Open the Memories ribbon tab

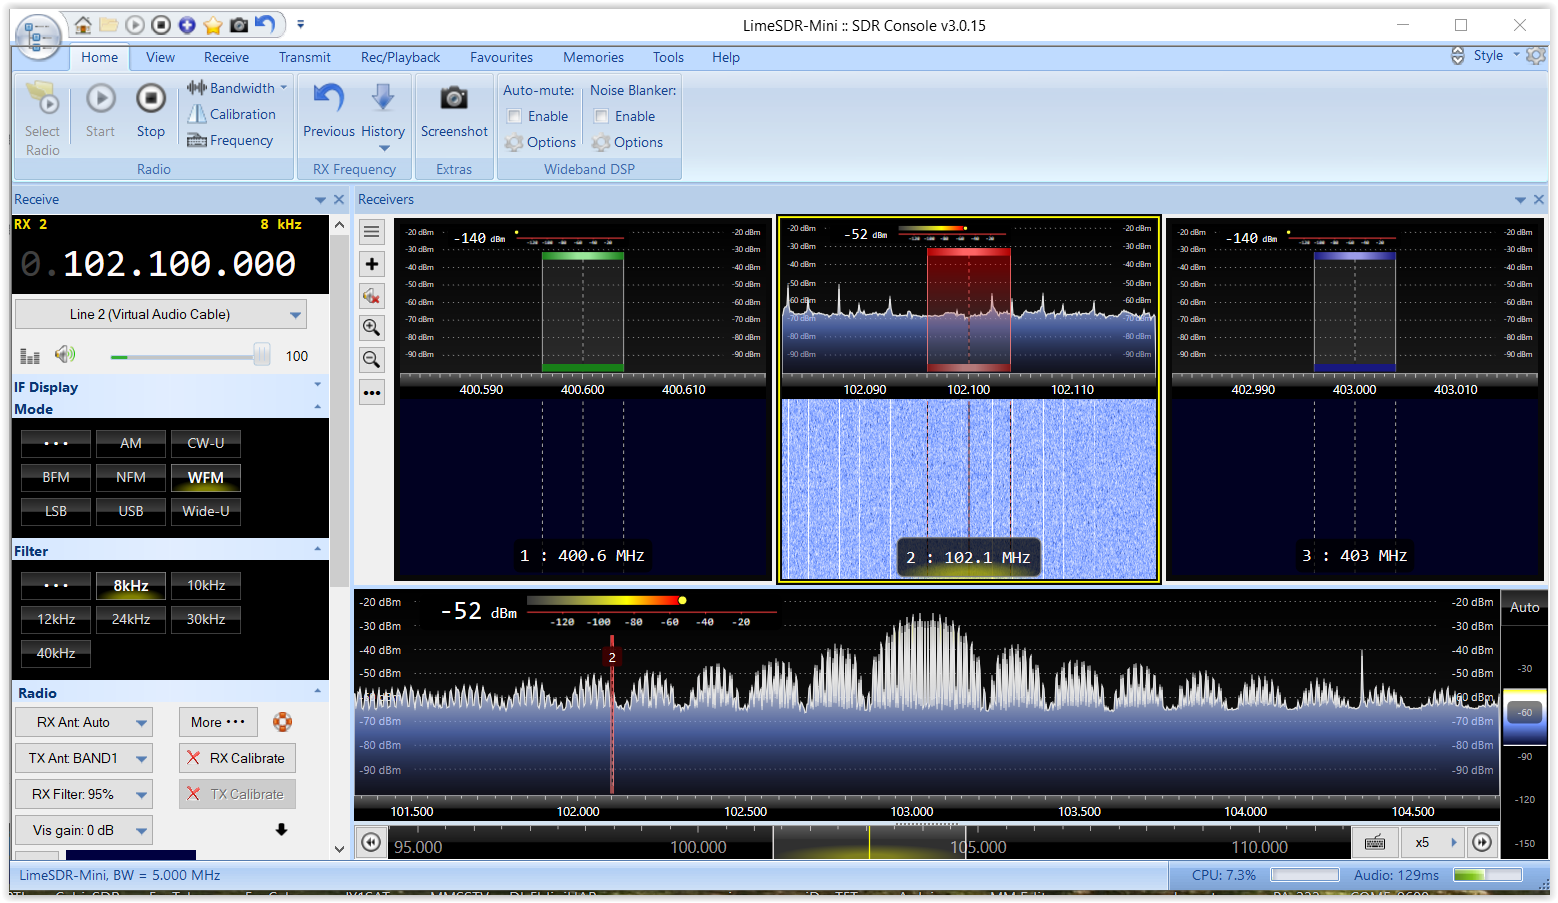593,57
